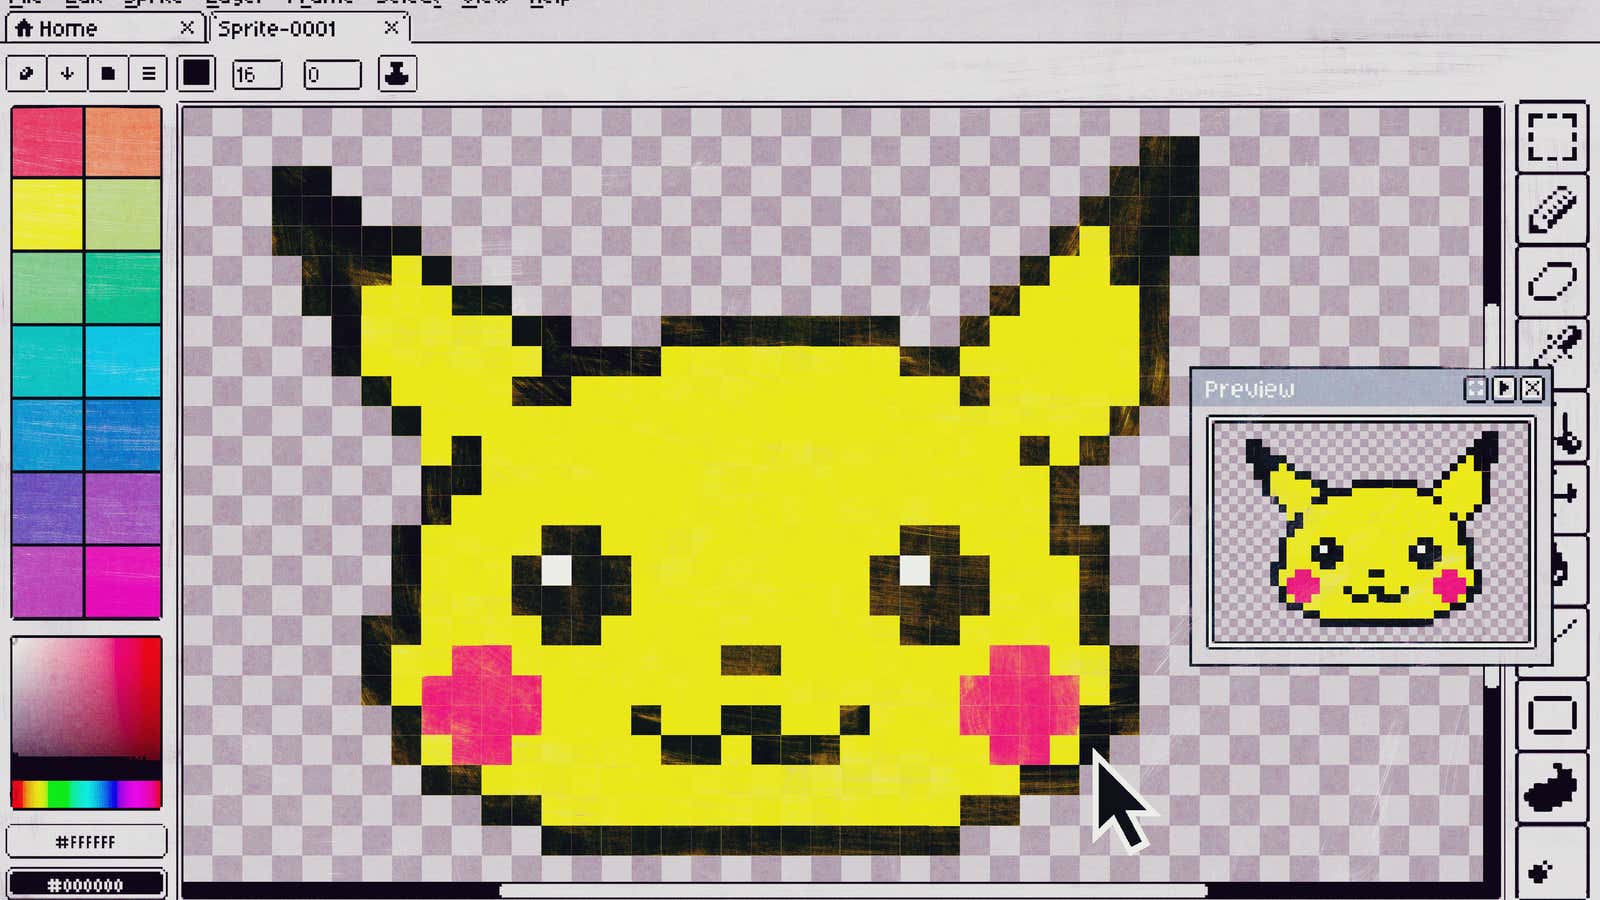The width and height of the screenshot is (1600, 900).
Task: Click the canvas vertical scrollbar
Action: 1492,495
